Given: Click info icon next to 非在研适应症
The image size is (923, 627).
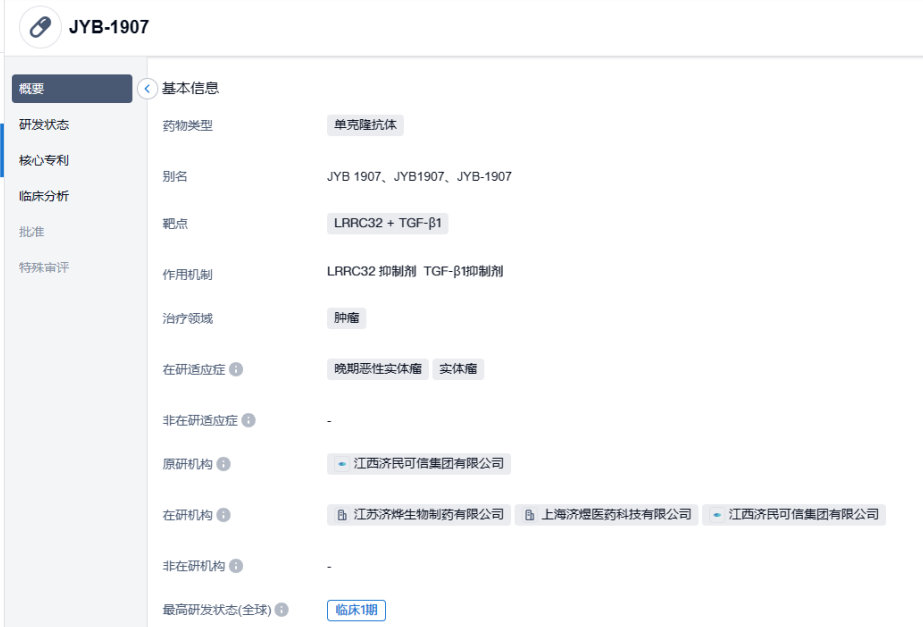Looking at the screenshot, I should pos(248,420).
